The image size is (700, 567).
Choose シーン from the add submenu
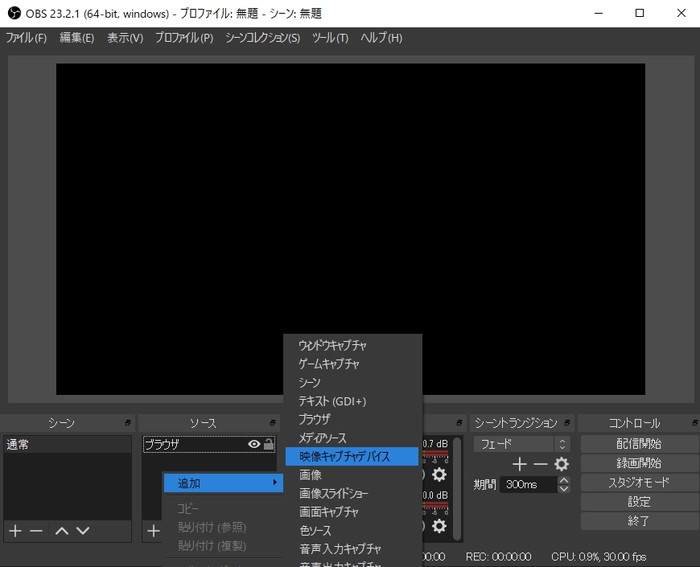(x=352, y=383)
